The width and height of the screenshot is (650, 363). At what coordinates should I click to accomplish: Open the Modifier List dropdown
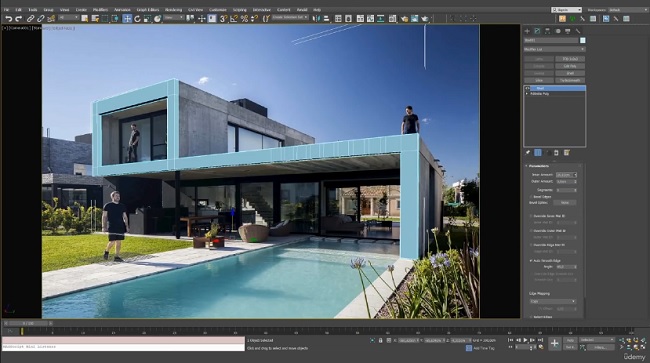click(554, 49)
